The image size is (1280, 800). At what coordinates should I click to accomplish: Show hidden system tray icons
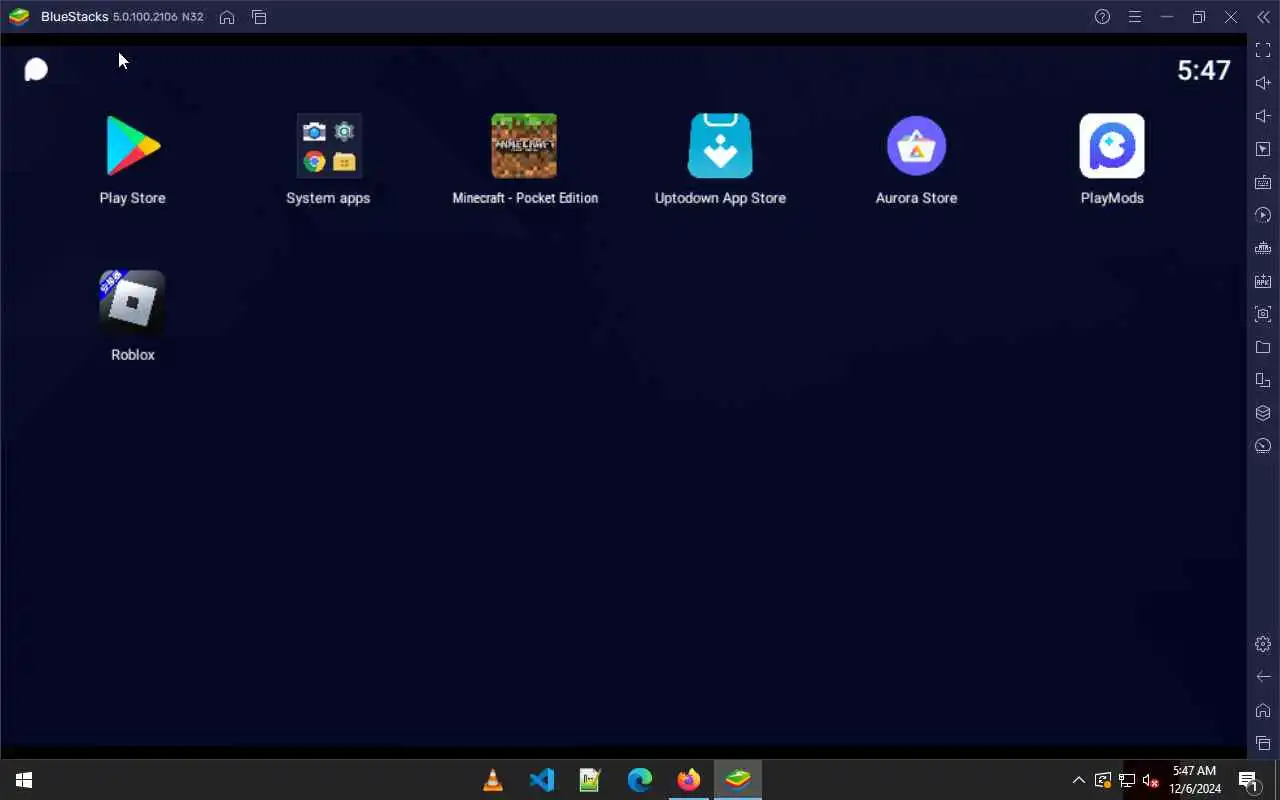(x=1078, y=780)
